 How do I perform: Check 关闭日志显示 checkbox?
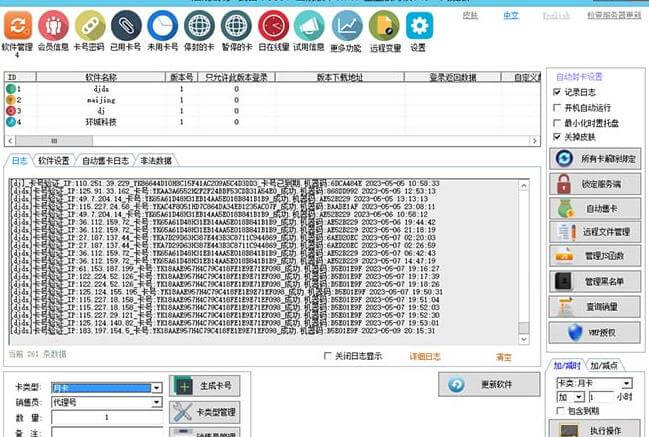coord(327,356)
